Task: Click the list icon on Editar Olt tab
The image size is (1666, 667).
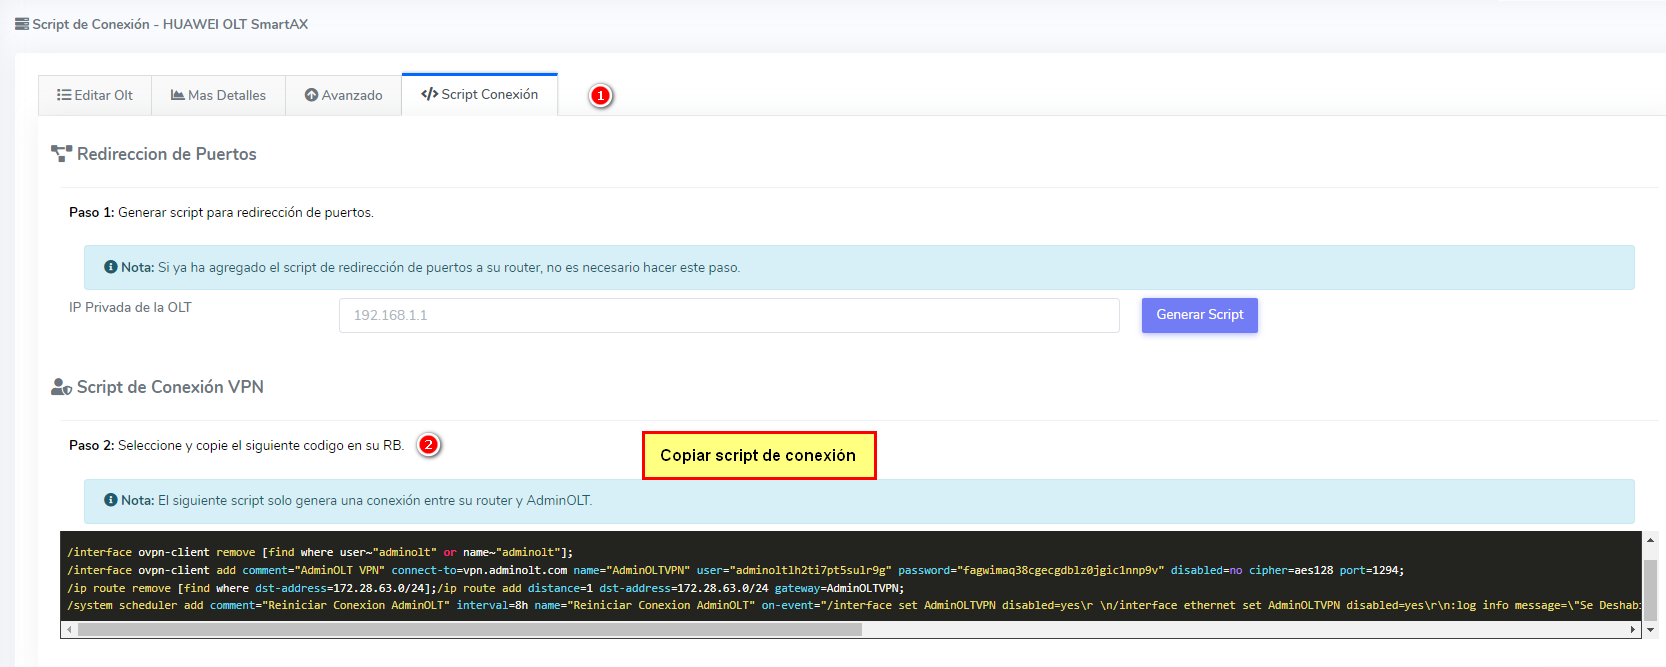Action: pyautogui.click(x=64, y=95)
